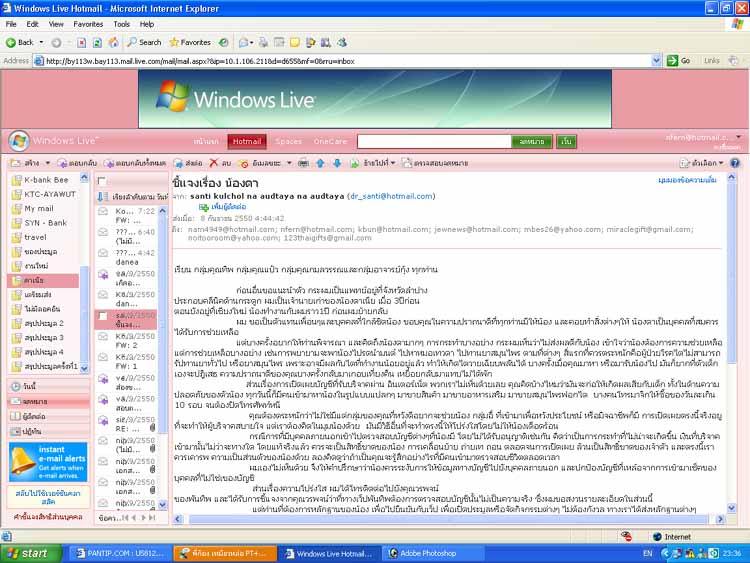Open the IE View menu
Image resolution: width=750 pixels, height=563 pixels.
coord(55,24)
